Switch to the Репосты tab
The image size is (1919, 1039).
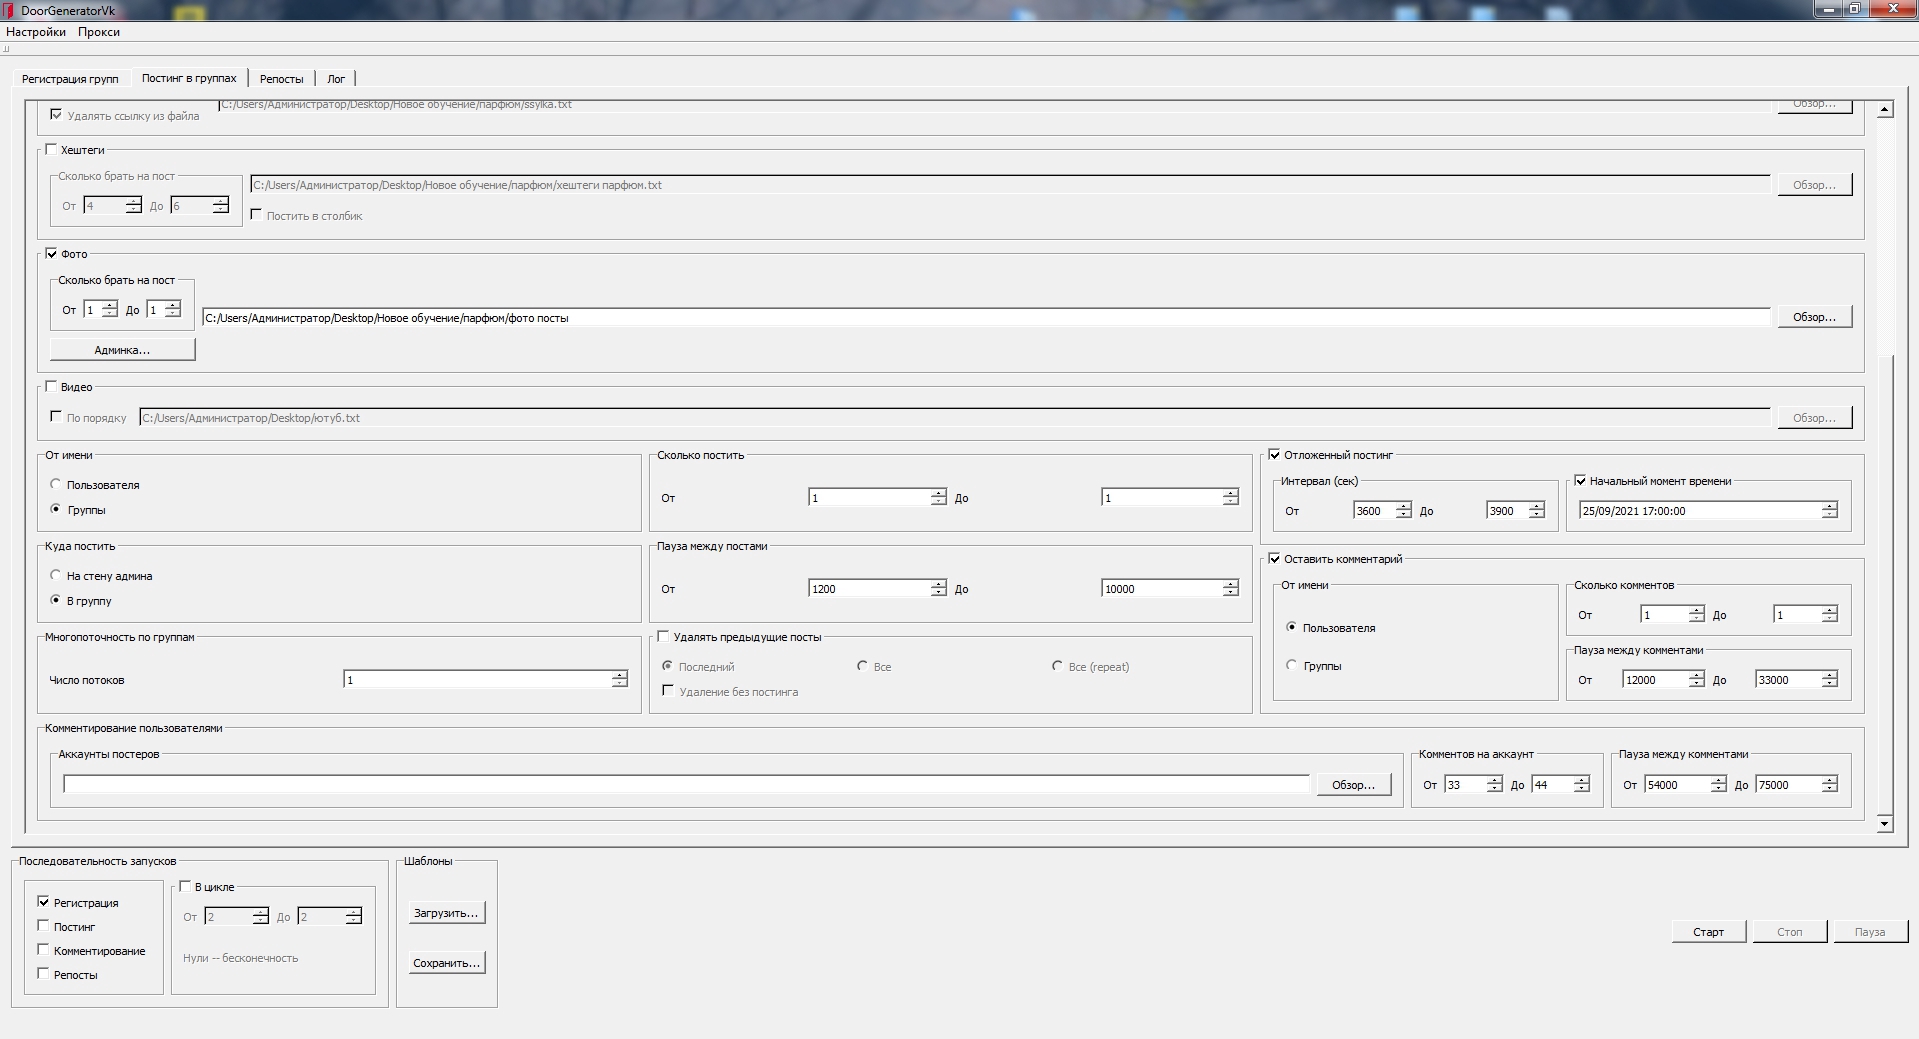coord(281,79)
